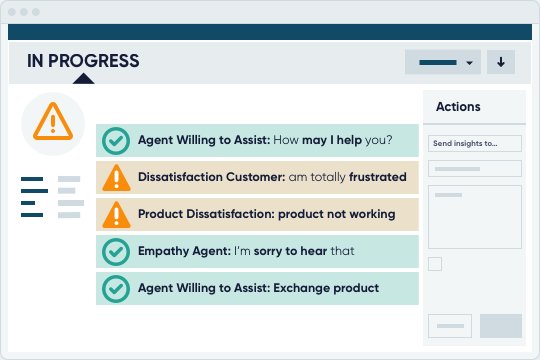Click the filled gray button in Actions panel

(x=501, y=326)
